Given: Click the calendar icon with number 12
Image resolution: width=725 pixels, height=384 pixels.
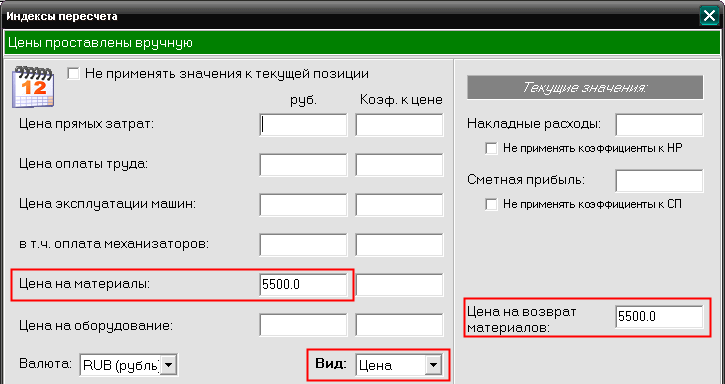Looking at the screenshot, I should [33, 87].
